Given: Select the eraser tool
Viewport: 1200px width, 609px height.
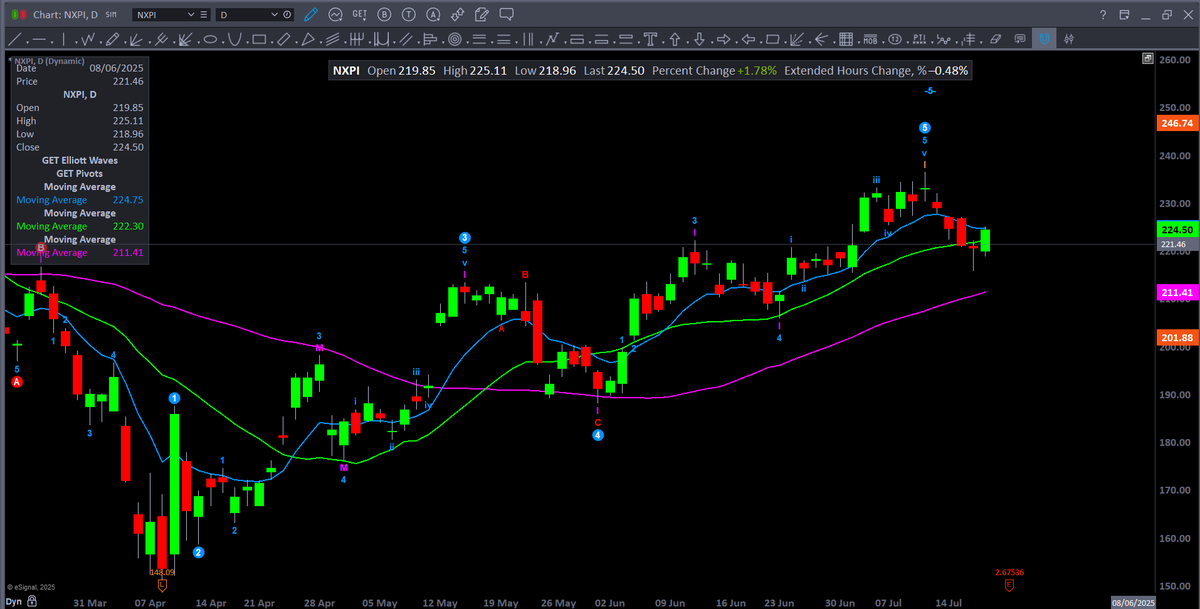Looking at the screenshot, I should coord(995,39).
